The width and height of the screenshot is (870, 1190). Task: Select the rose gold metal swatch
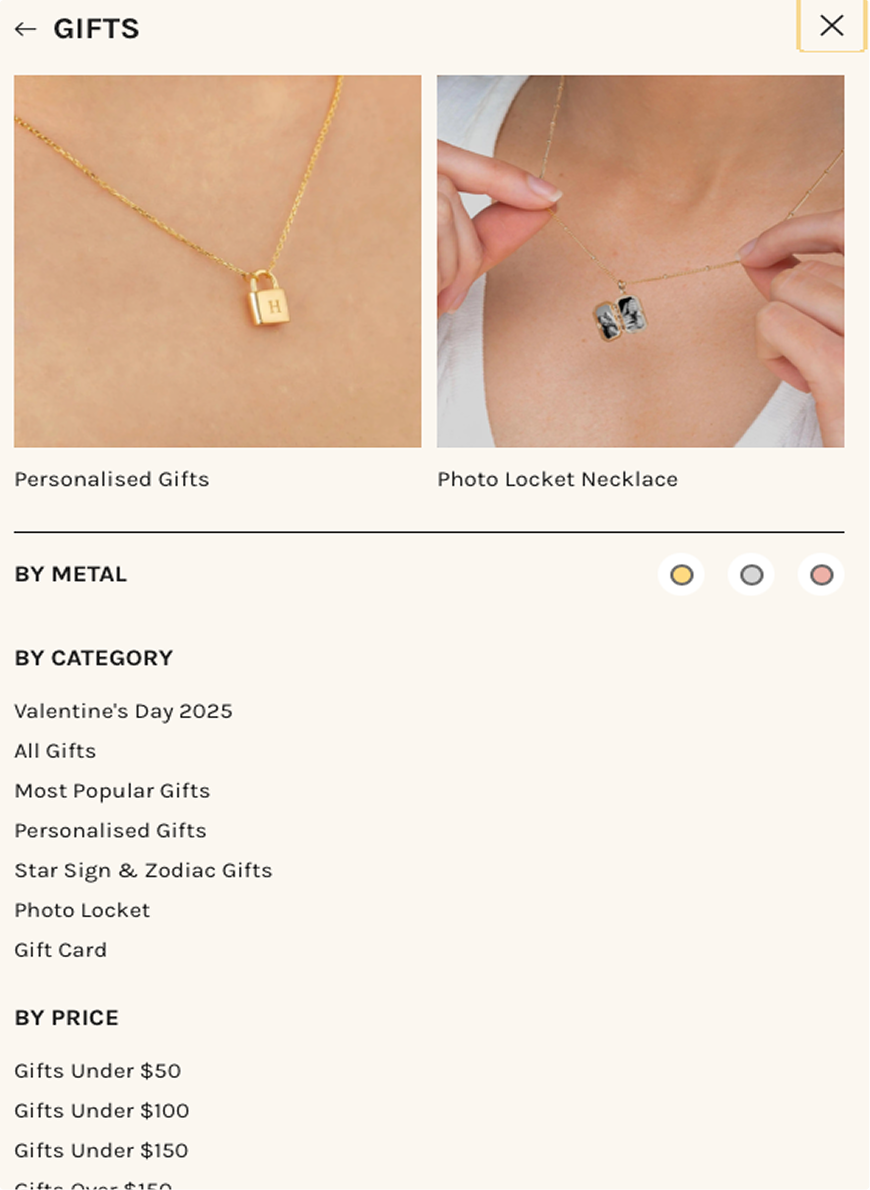[821, 575]
